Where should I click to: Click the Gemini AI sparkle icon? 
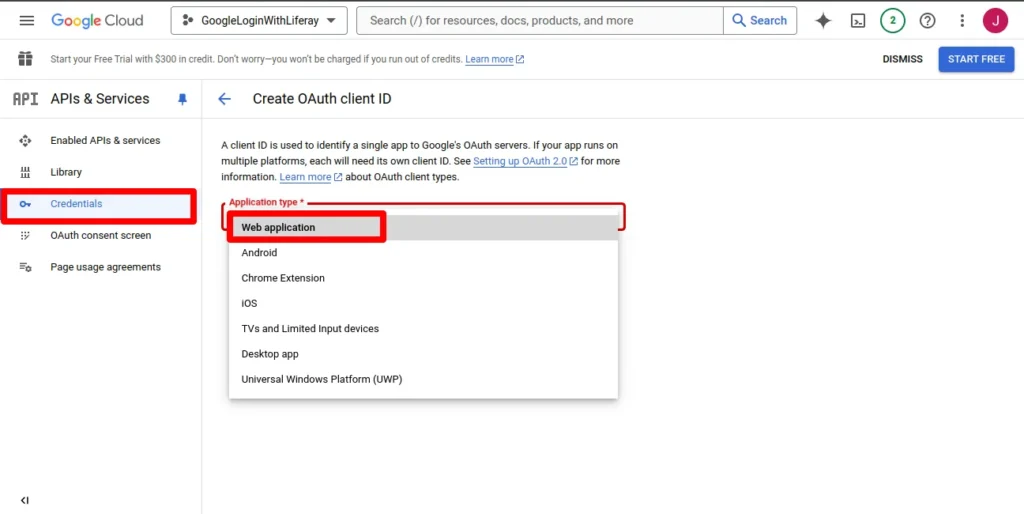pyautogui.click(x=823, y=20)
